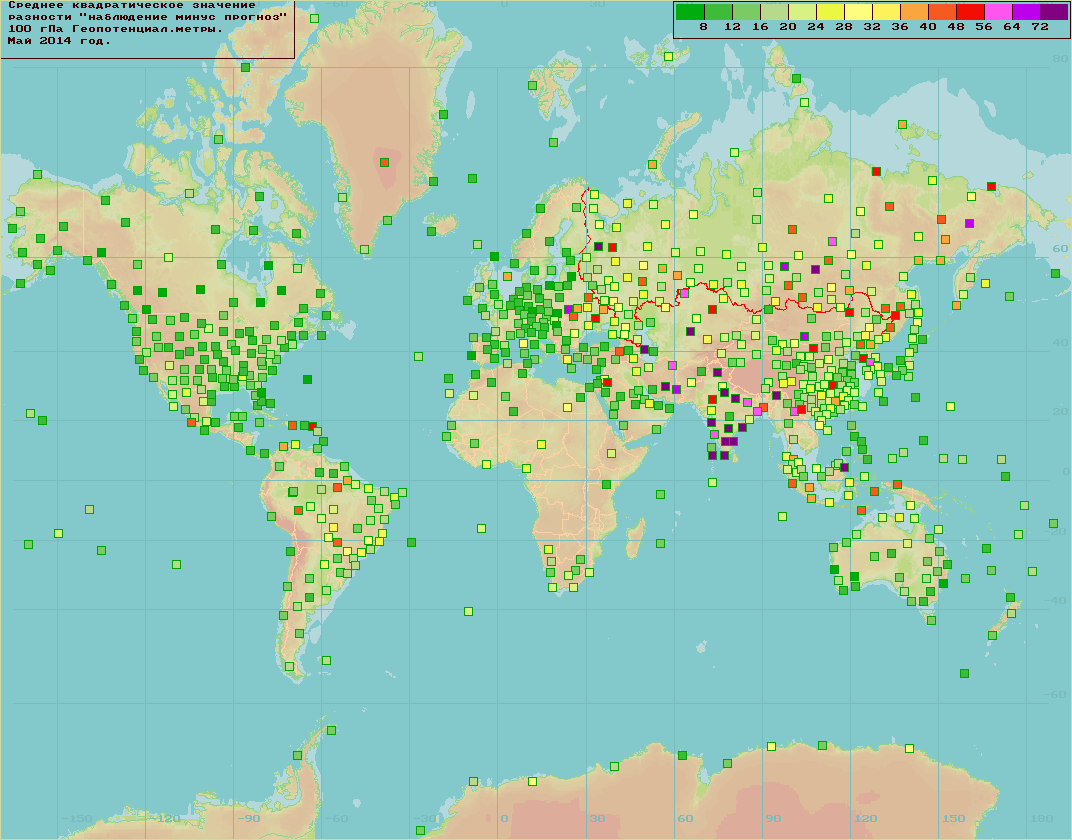The image size is (1072, 840).
Task: Click legend value 72
Action: tap(1041, 27)
